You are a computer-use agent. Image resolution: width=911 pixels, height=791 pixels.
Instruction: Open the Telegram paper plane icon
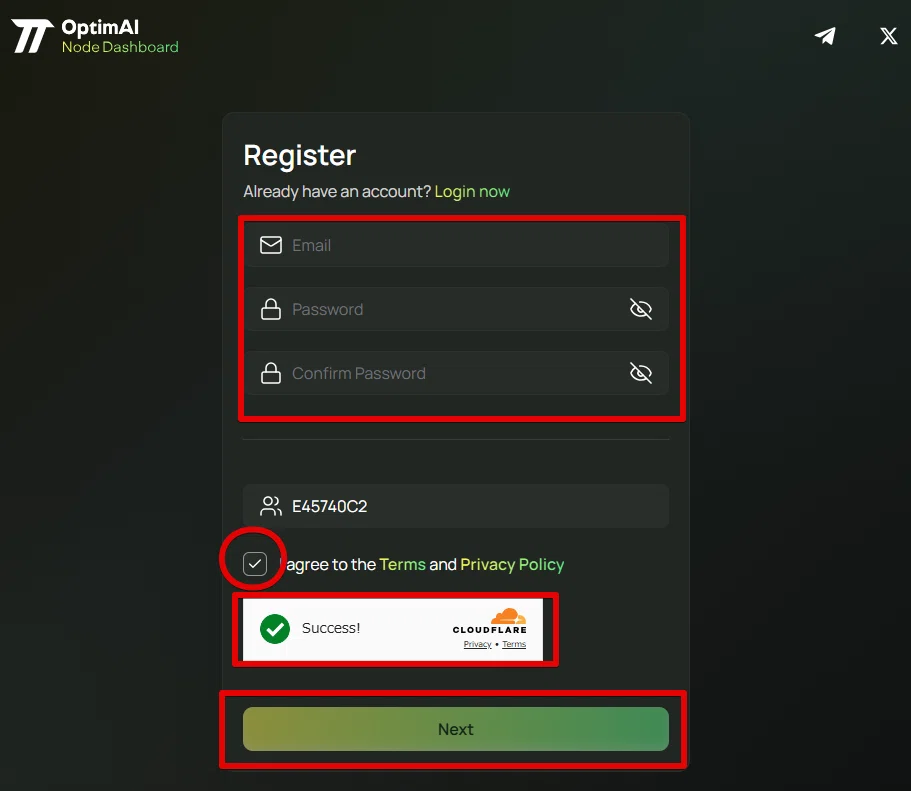(x=825, y=36)
